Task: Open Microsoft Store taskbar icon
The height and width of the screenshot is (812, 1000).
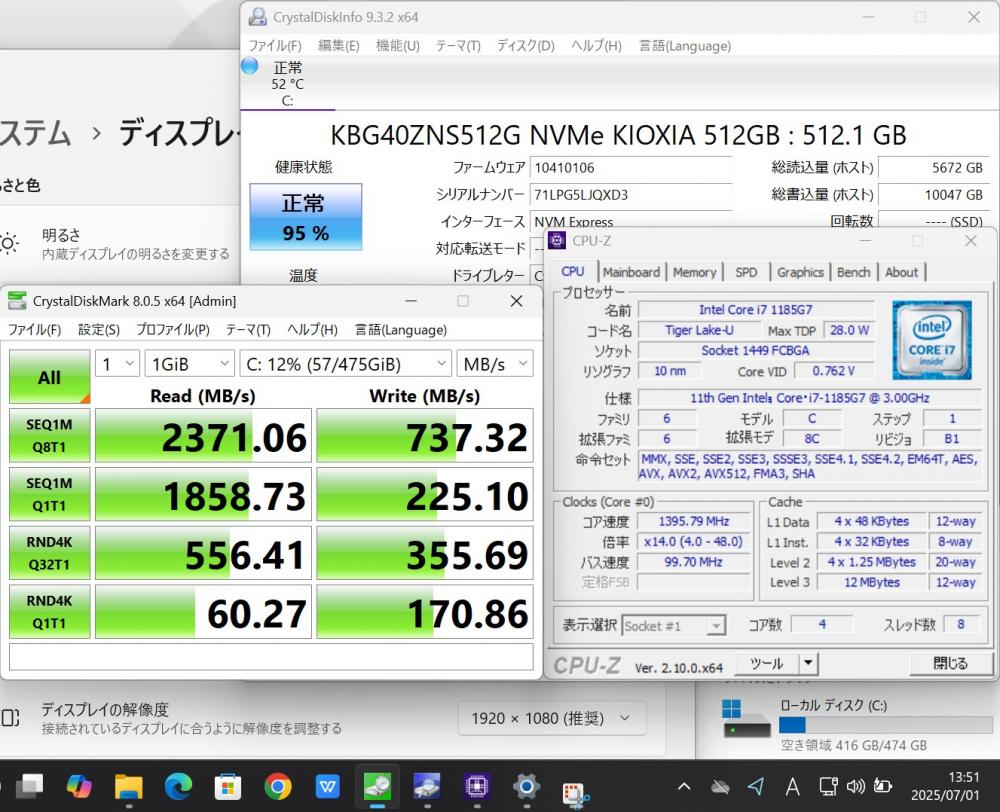Action: tap(228, 786)
